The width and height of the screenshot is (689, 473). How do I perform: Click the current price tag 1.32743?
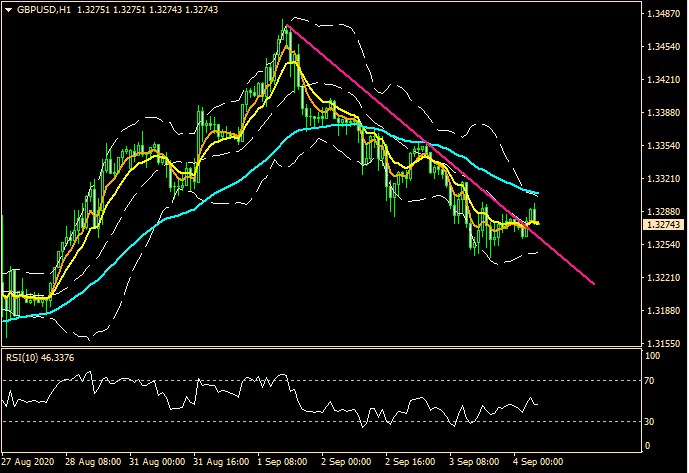(x=664, y=225)
